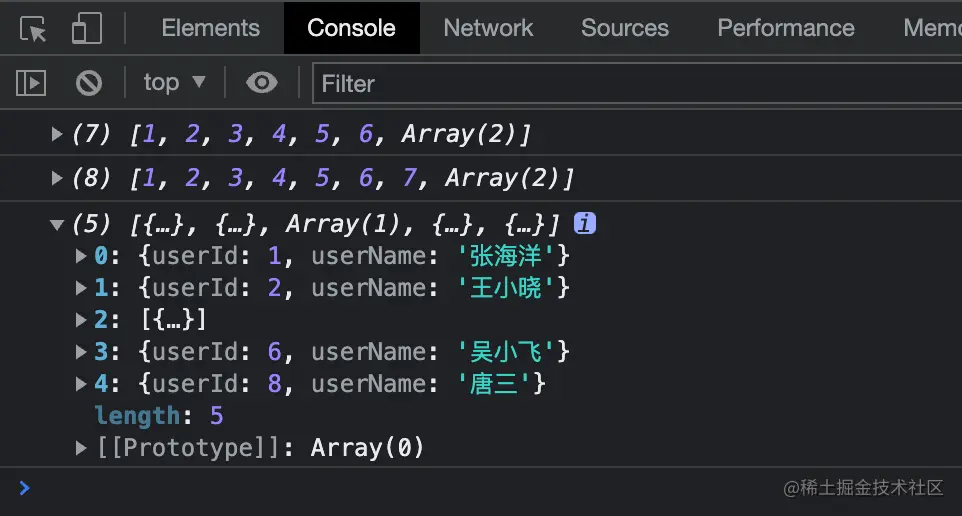Click the Console filter input field
The image size is (962, 516).
(636, 84)
